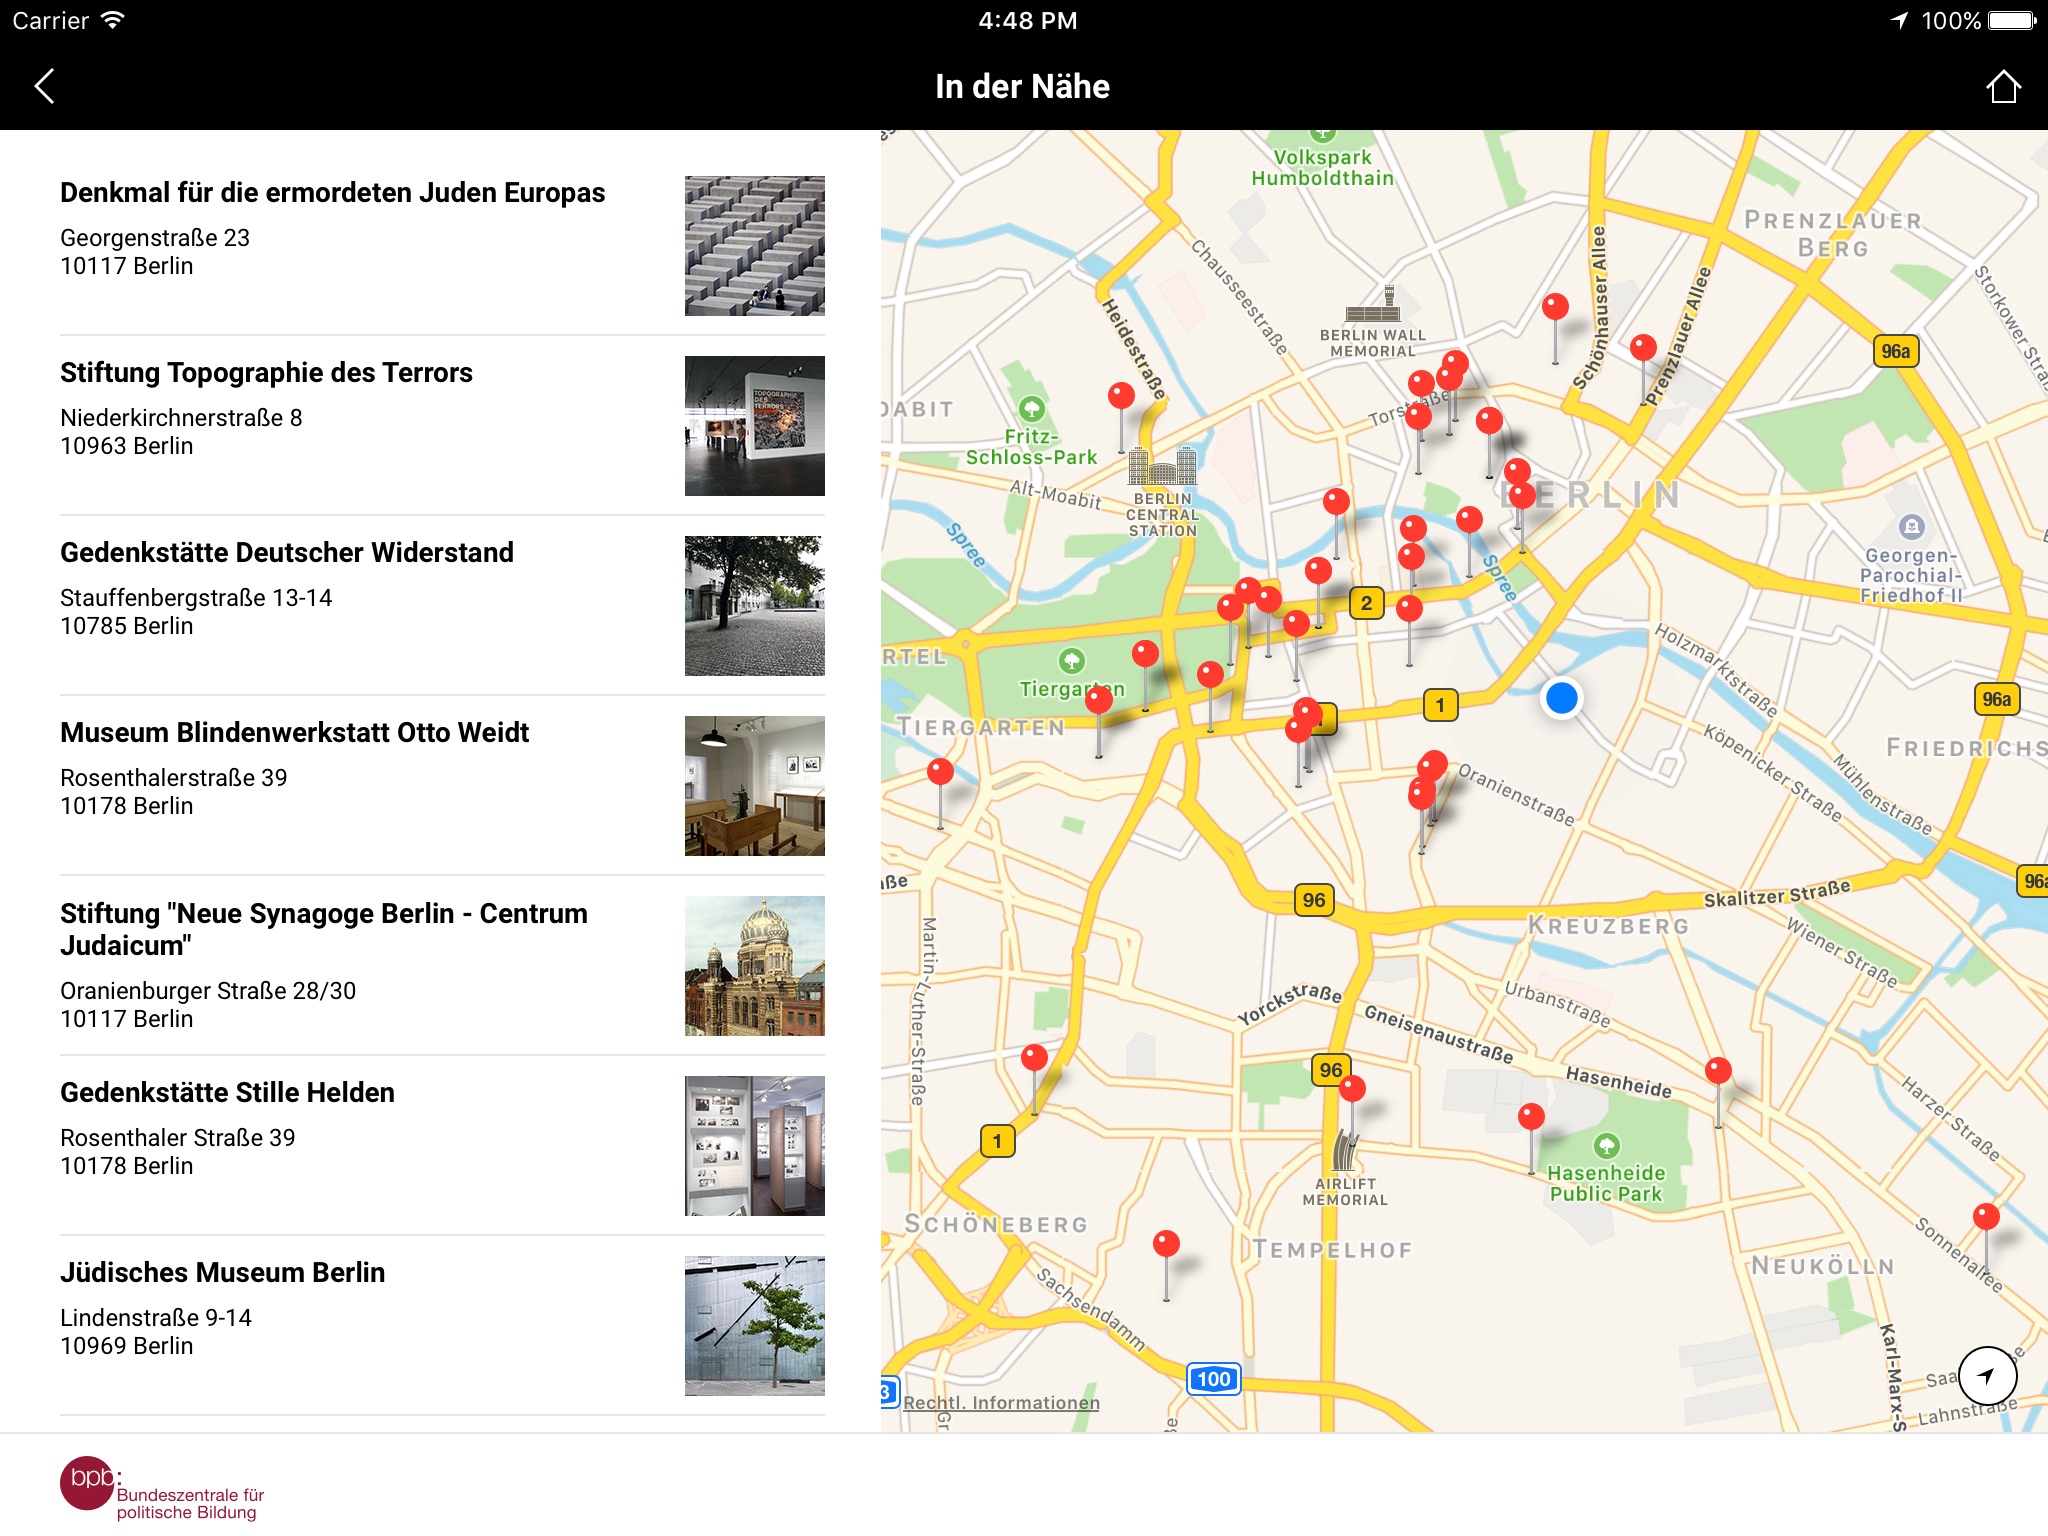The width and height of the screenshot is (2048, 1536).
Task: Open Gedenkstätte Stille Helden entry
Action: pyautogui.click(x=442, y=1145)
